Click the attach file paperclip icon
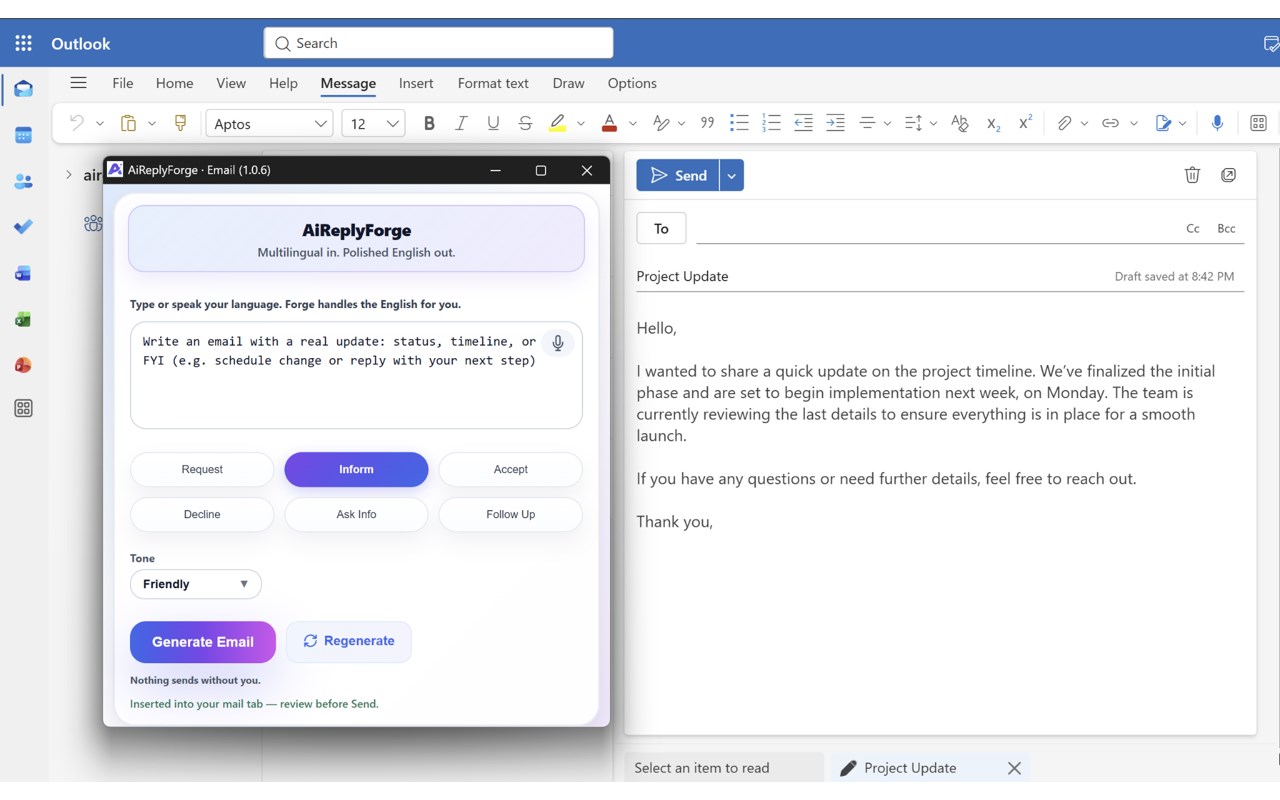 1064,123
